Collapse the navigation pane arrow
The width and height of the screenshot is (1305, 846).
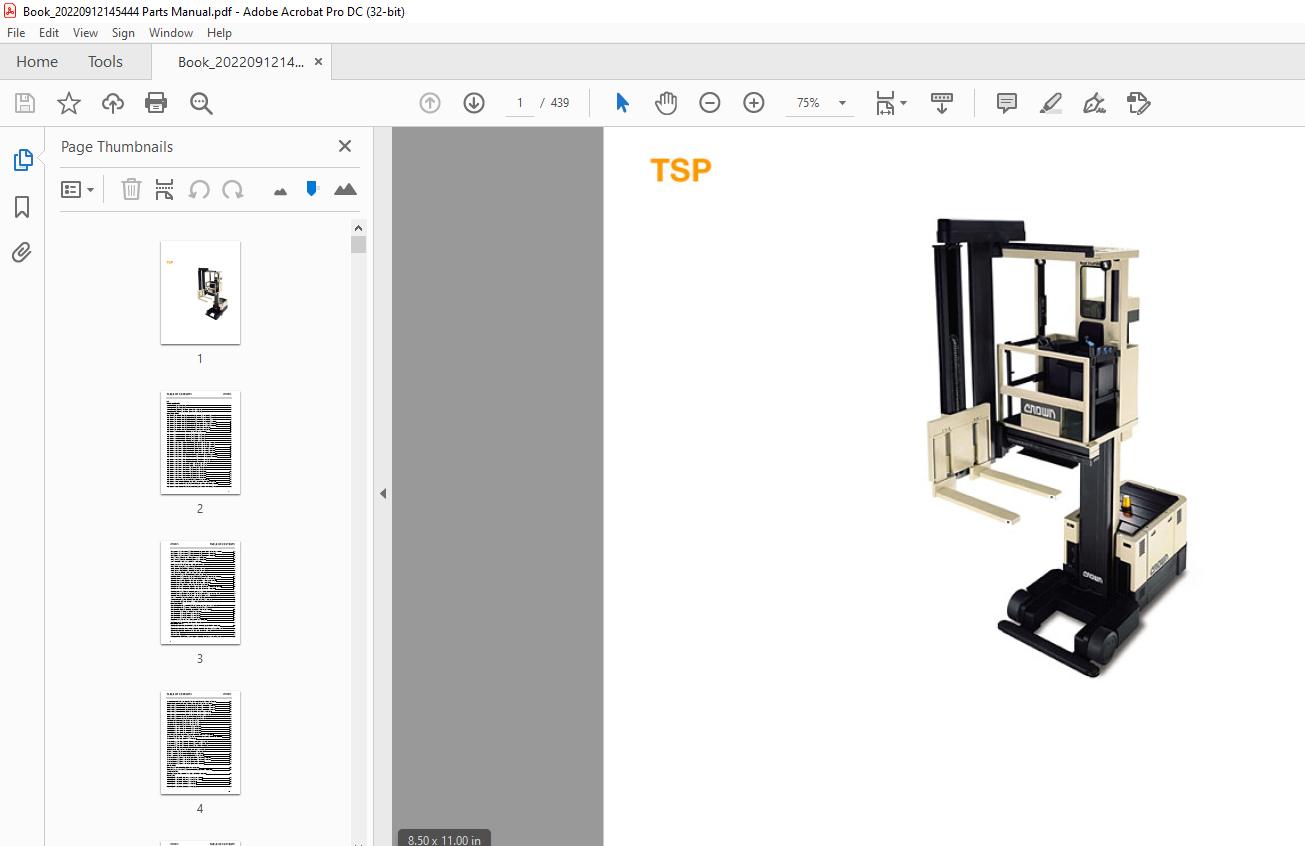[382, 493]
